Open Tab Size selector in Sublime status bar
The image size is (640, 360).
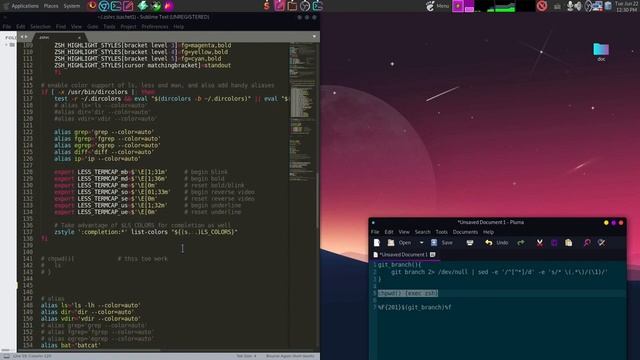[x=246, y=356]
